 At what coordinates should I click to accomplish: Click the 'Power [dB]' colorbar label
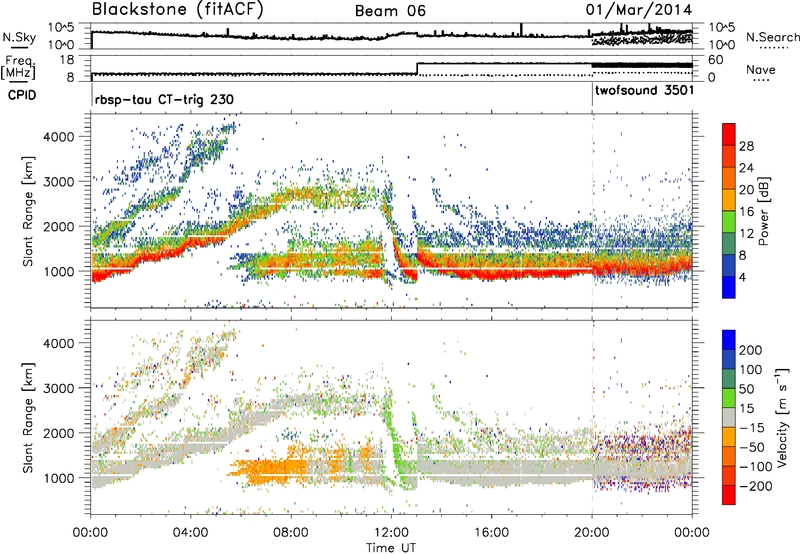tap(764, 211)
